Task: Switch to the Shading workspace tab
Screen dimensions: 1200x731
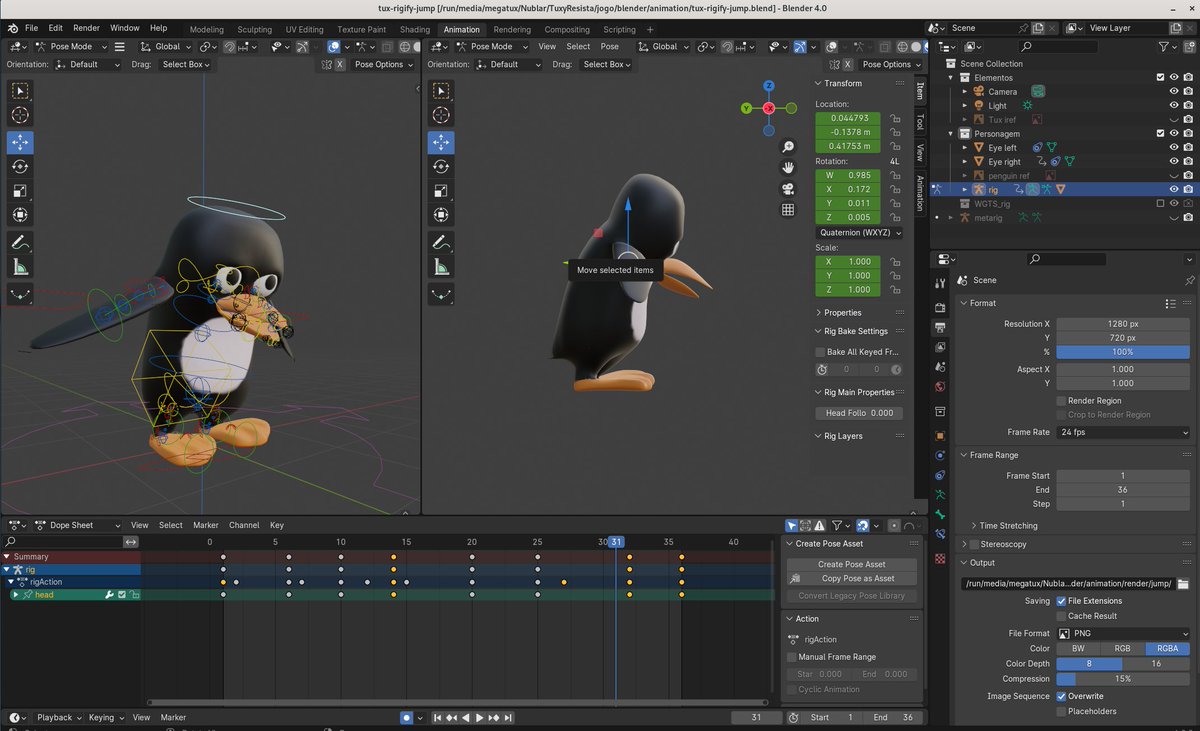Action: (415, 29)
